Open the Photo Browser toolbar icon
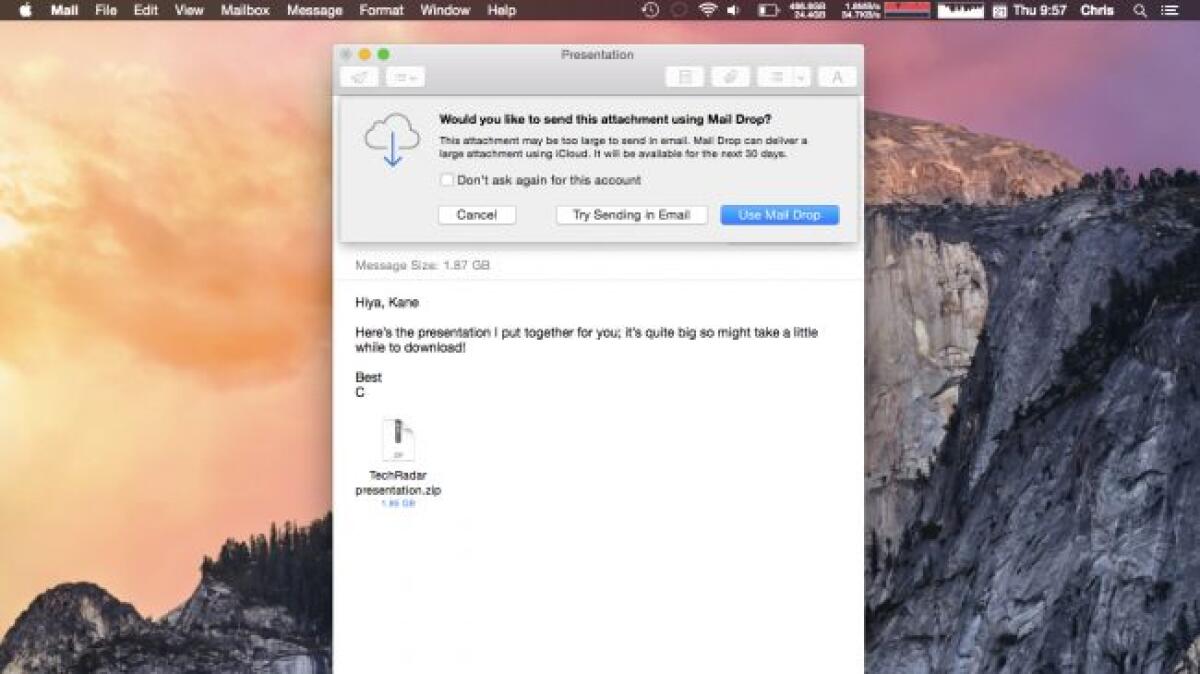 click(686, 77)
